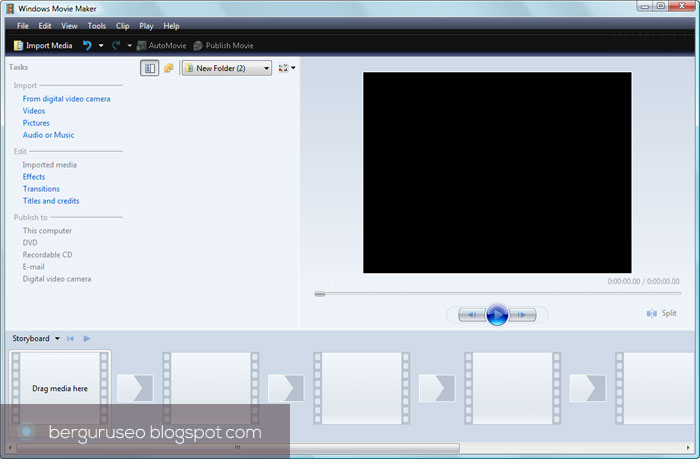Open the Edit menu
Screen dimensions: 700x459
tap(45, 26)
